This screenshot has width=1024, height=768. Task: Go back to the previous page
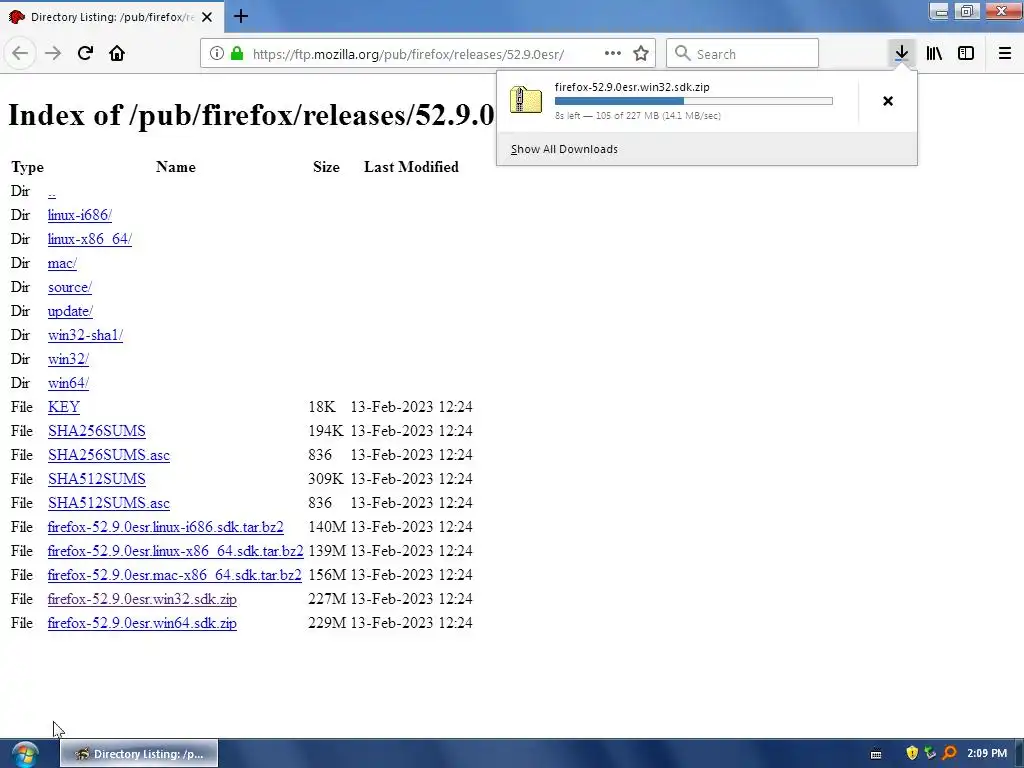20,54
